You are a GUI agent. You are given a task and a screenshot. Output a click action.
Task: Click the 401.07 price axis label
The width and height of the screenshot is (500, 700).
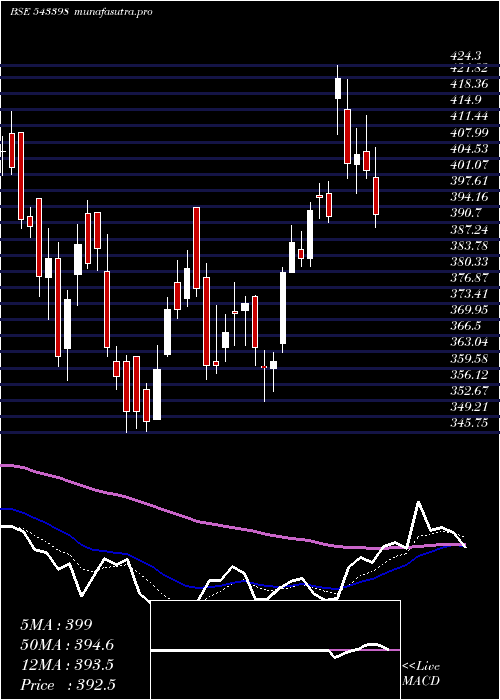click(x=469, y=165)
